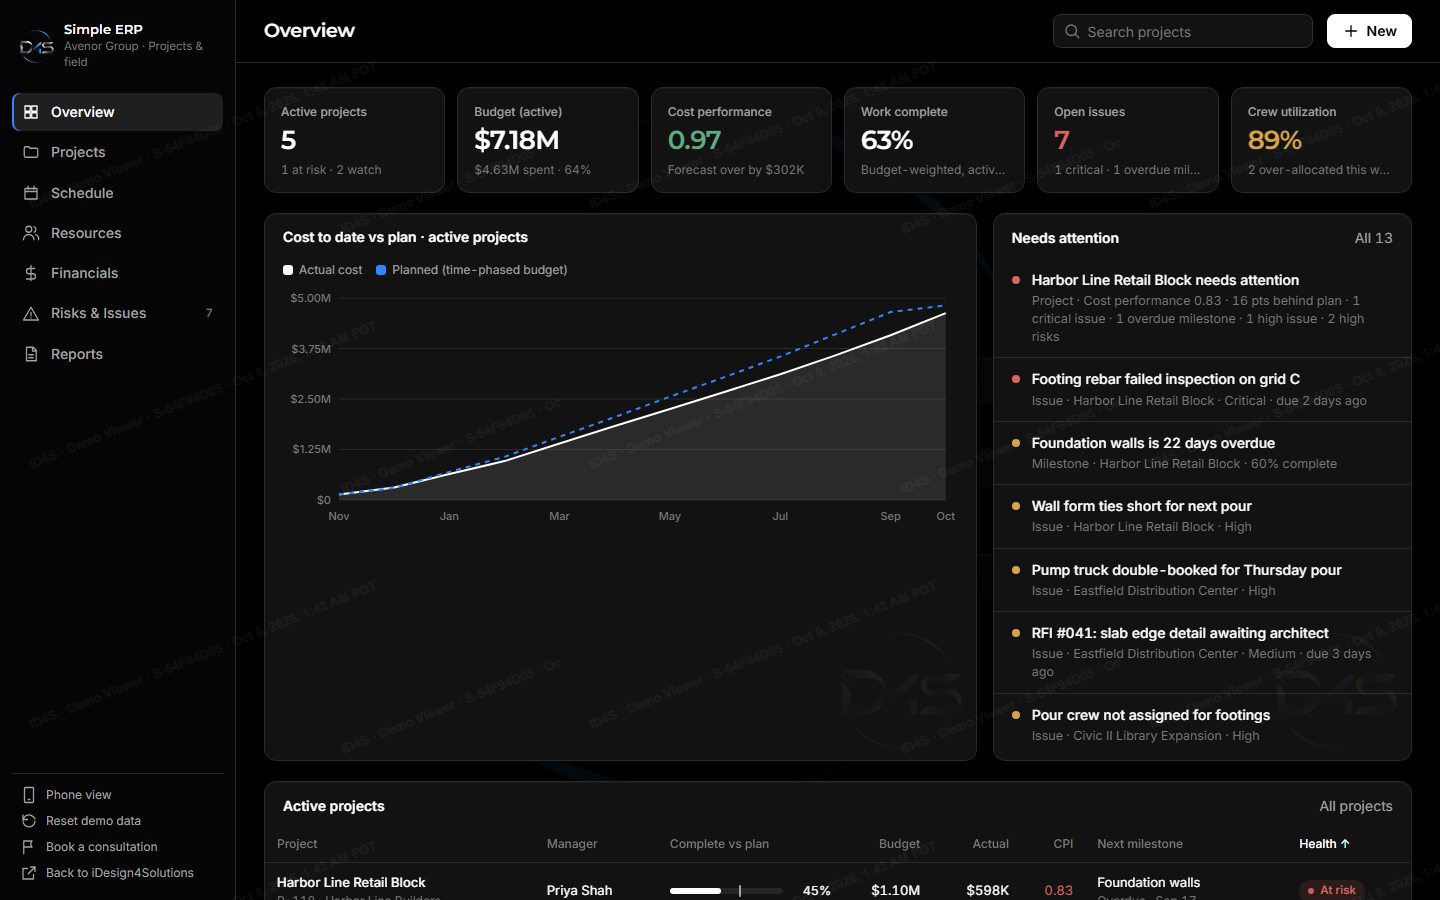The image size is (1440, 900).
Task: Navigate to Resources
Action: 117,233
